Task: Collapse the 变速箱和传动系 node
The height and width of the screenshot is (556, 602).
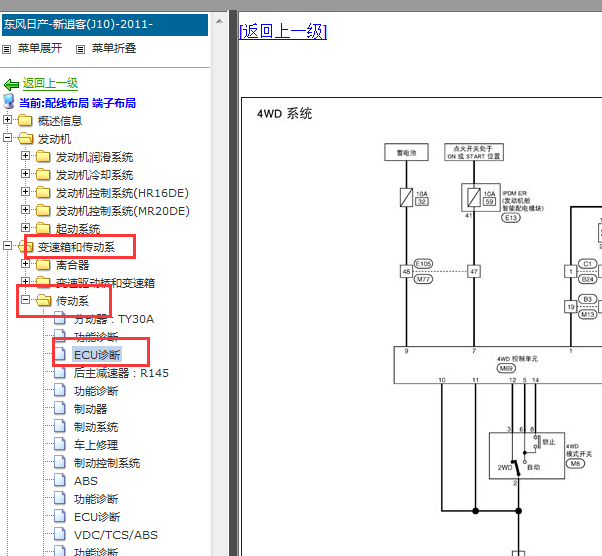Action: 7,245
